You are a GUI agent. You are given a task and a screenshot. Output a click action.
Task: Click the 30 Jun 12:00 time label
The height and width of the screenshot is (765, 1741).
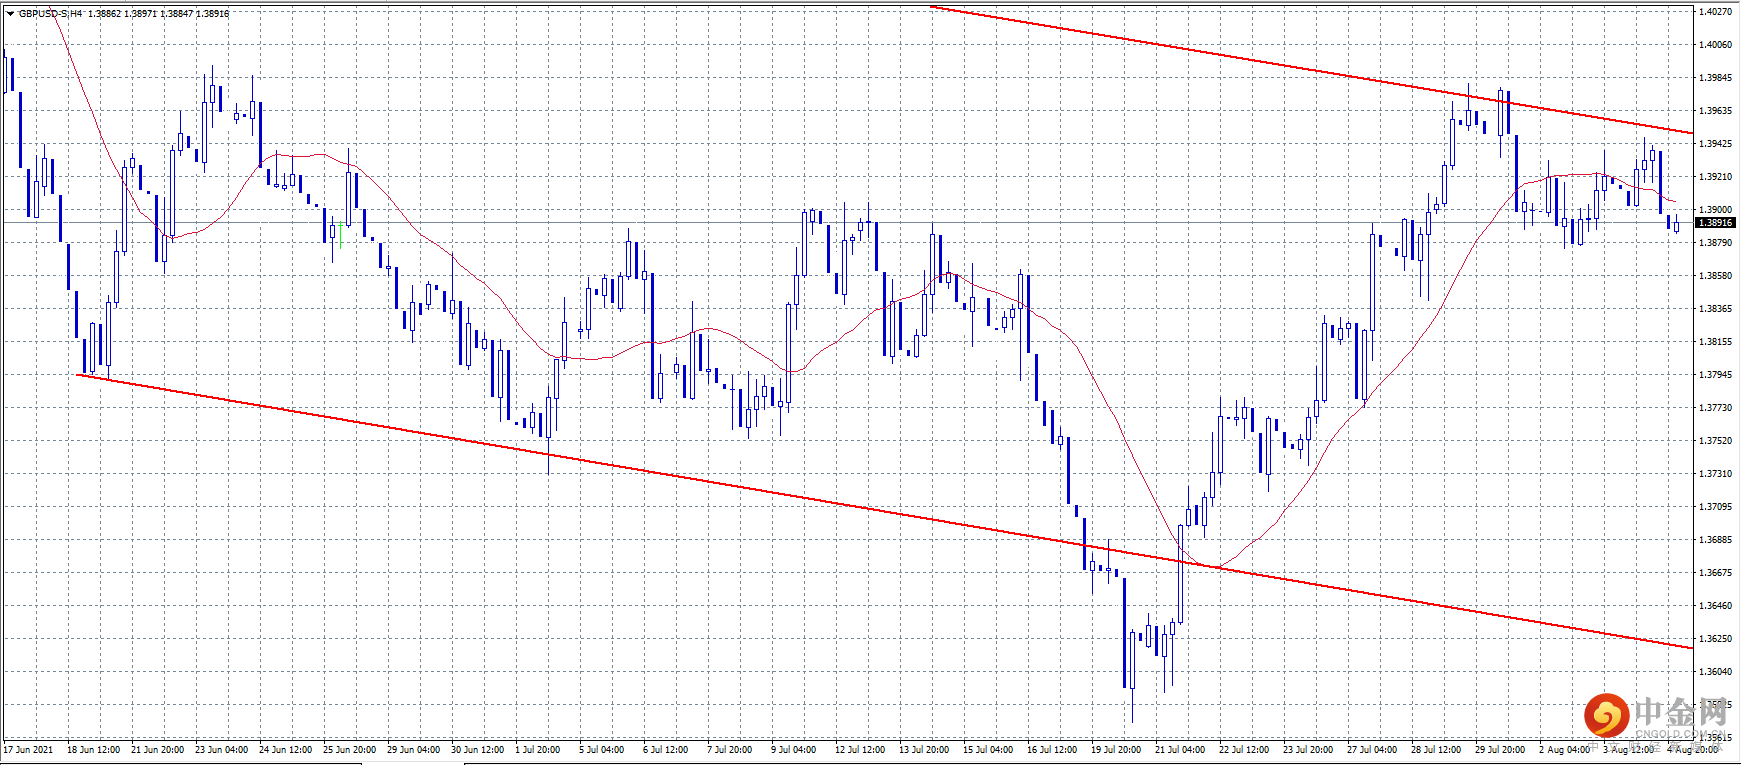(x=477, y=750)
